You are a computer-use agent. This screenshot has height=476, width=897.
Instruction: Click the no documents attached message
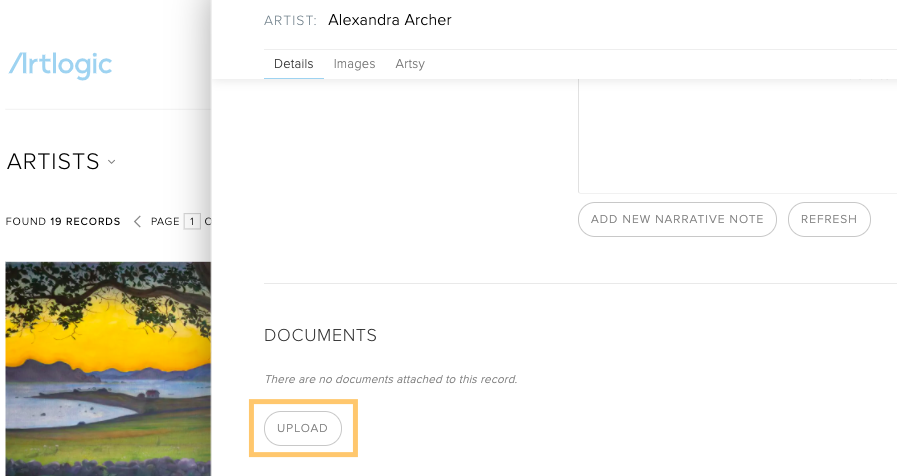391,379
